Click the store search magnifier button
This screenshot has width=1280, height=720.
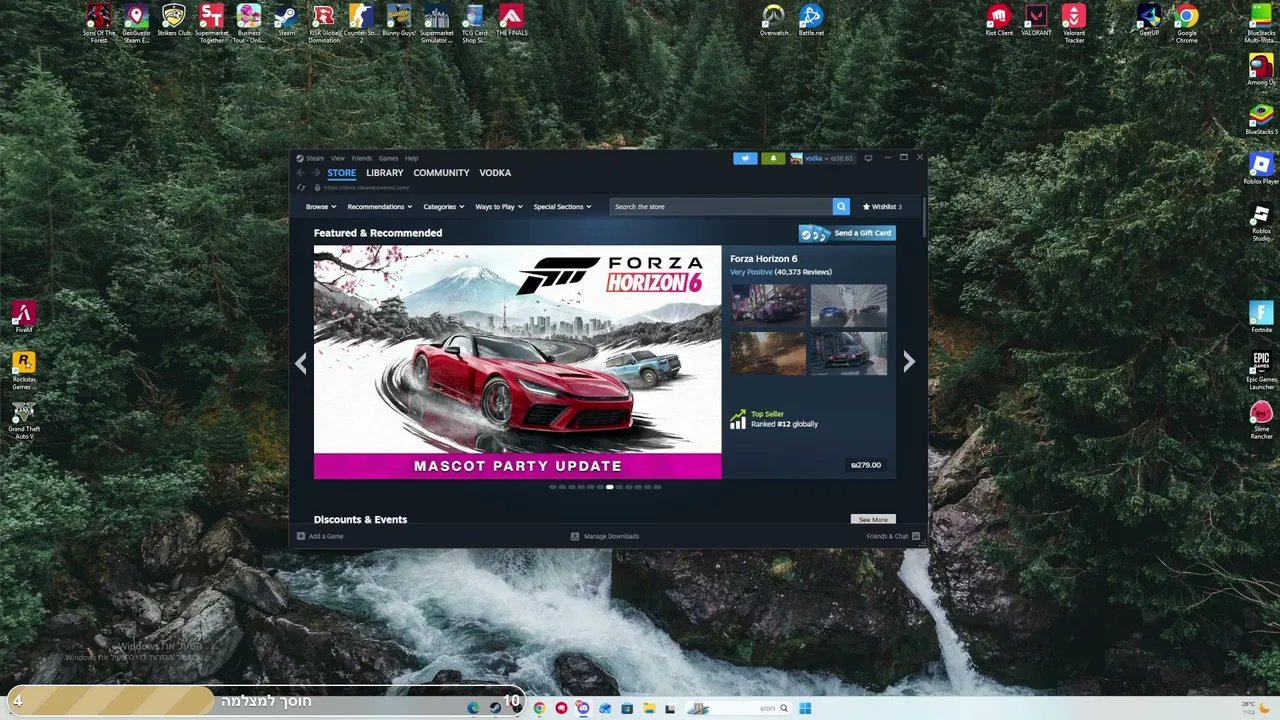[841, 207]
